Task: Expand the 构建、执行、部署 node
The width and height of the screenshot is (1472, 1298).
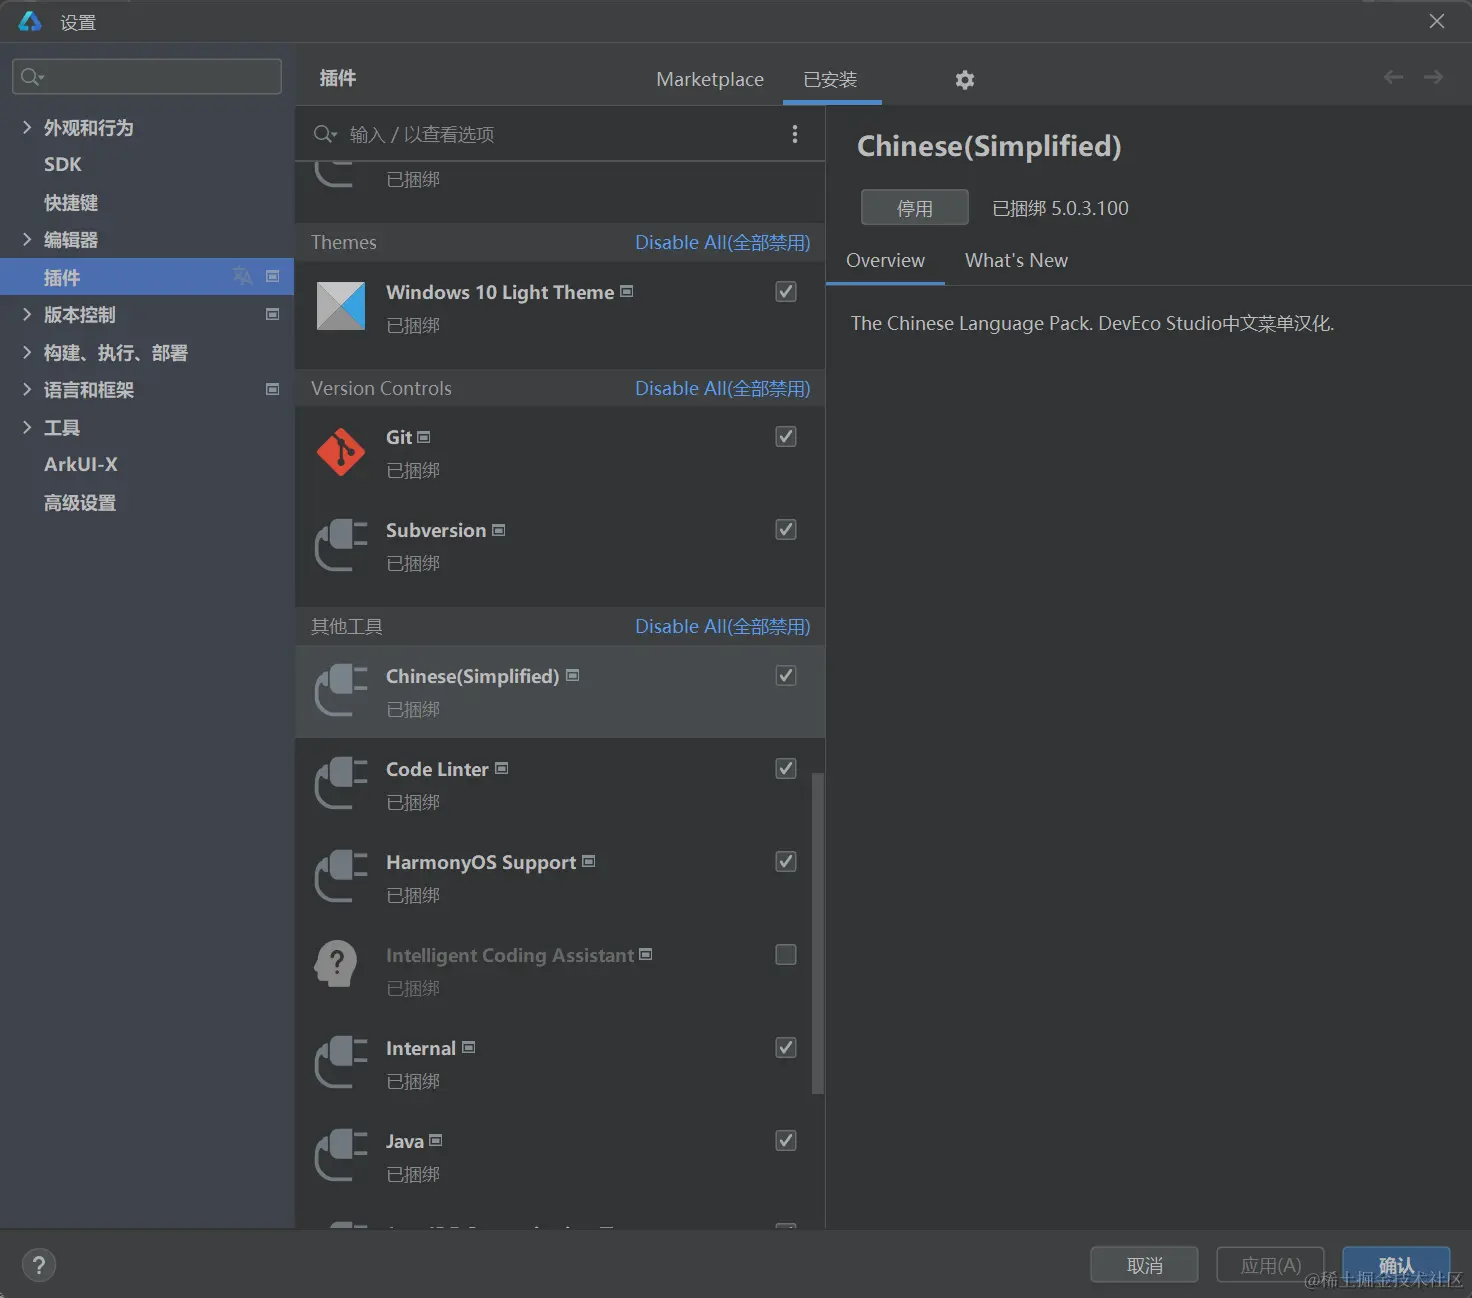Action: (27, 352)
